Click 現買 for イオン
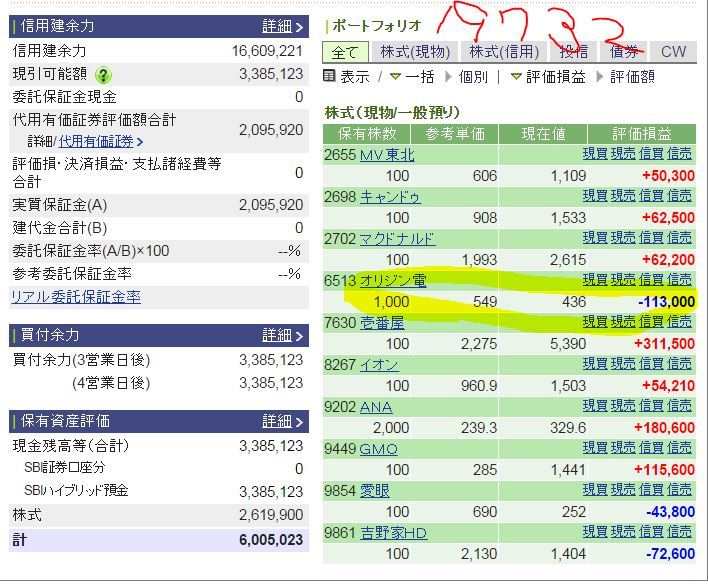 click(x=595, y=364)
